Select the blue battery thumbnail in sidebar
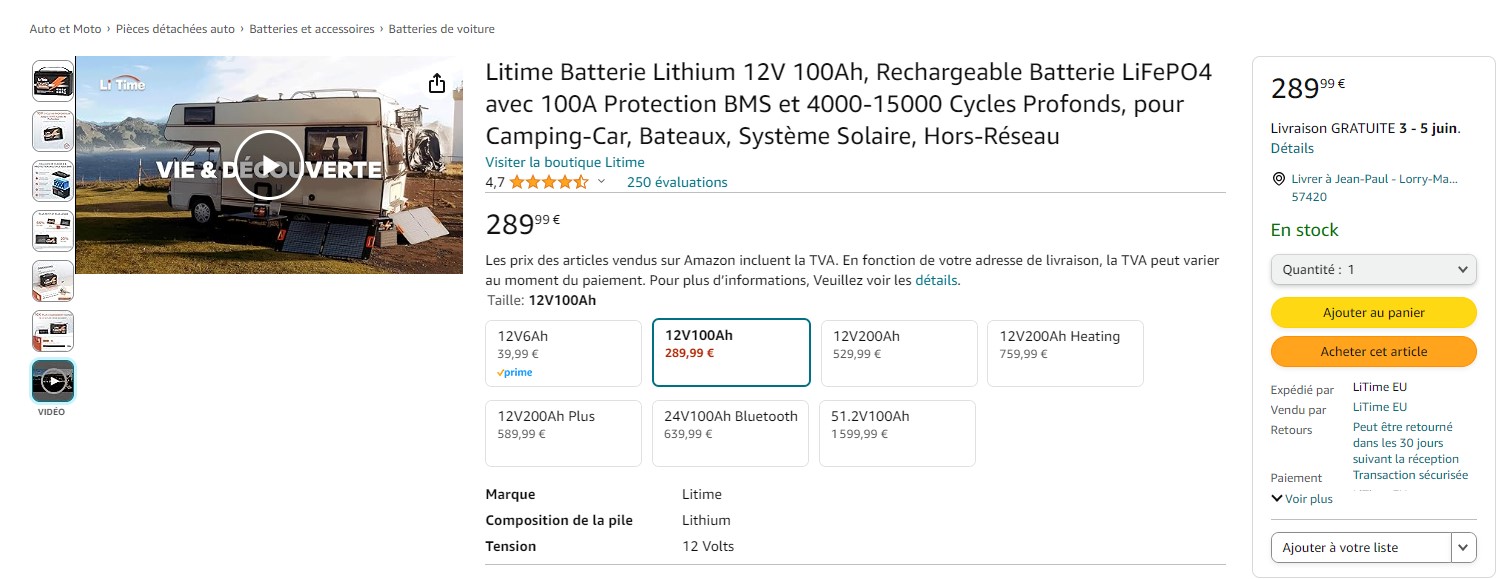The width and height of the screenshot is (1507, 579). tap(52, 180)
